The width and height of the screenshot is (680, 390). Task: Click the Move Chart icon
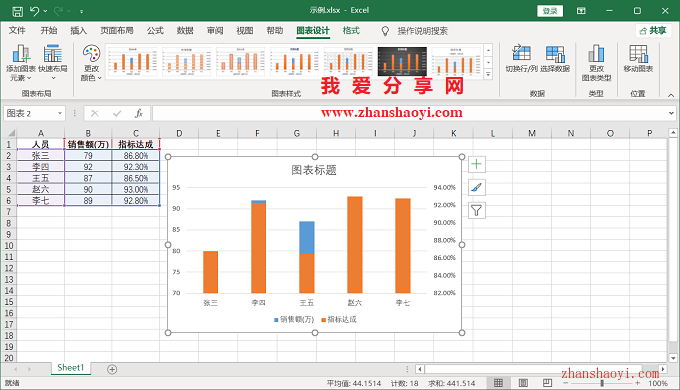pyautogui.click(x=638, y=53)
